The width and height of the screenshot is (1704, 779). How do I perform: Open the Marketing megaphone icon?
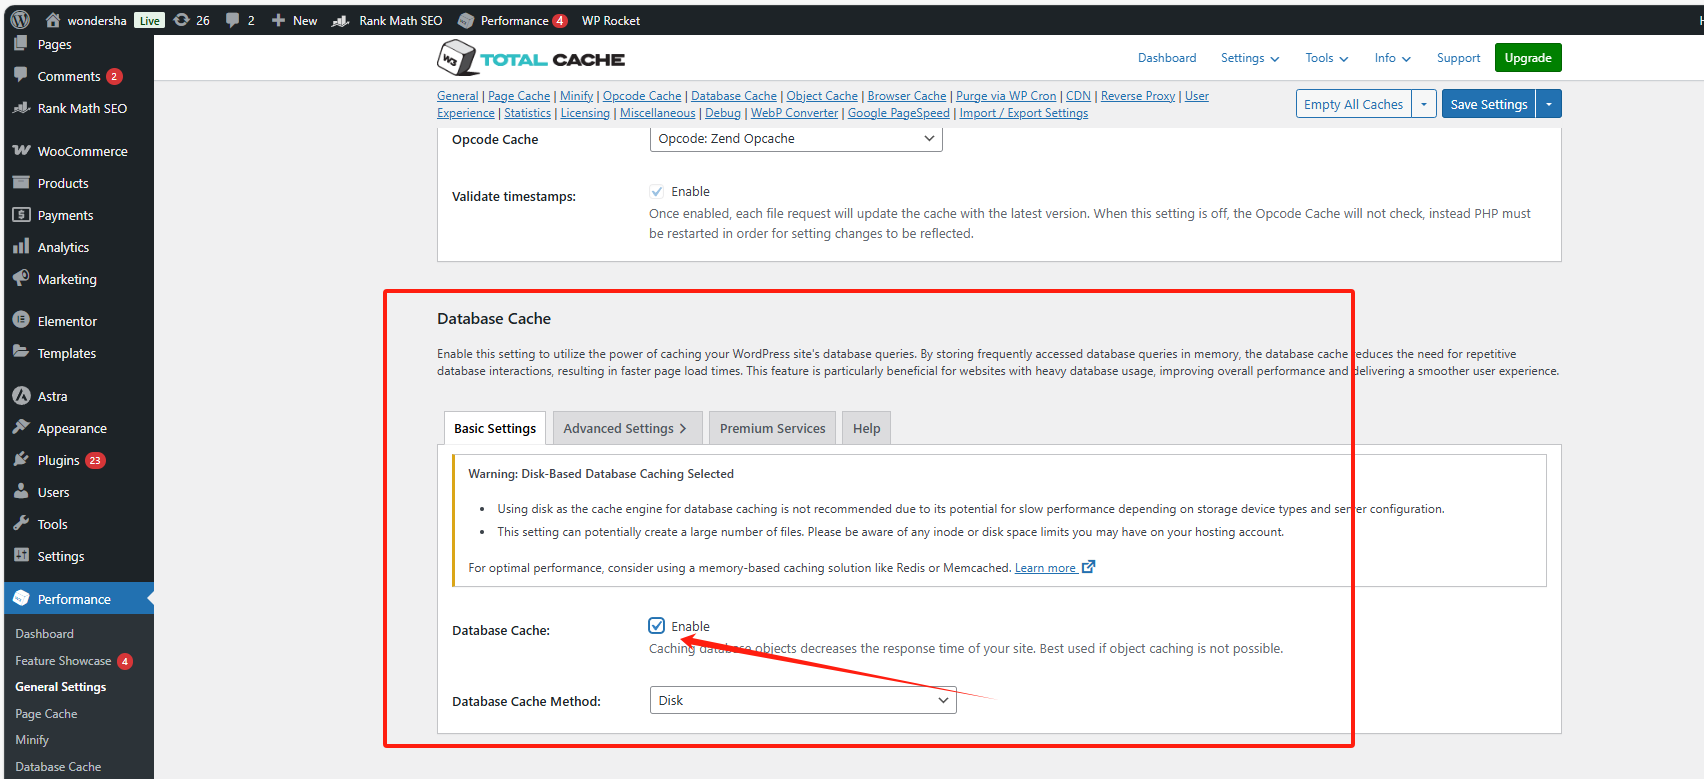(21, 279)
